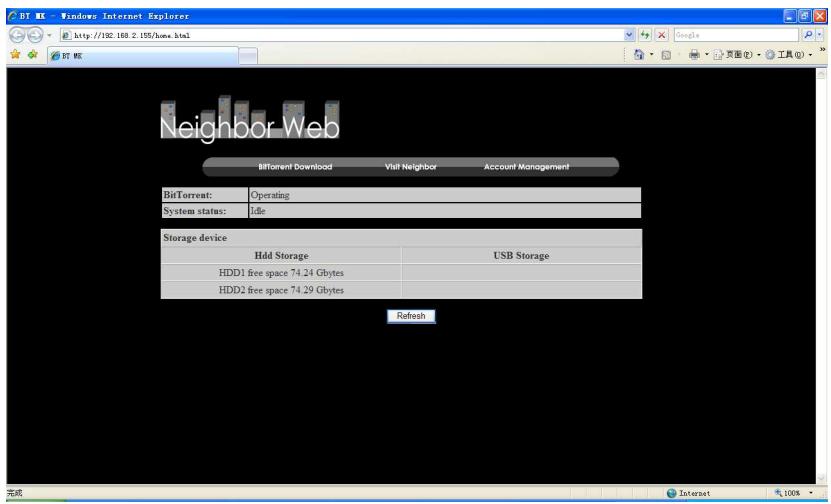
Task: Select the 'Idle' system status text
Action: tap(258, 211)
